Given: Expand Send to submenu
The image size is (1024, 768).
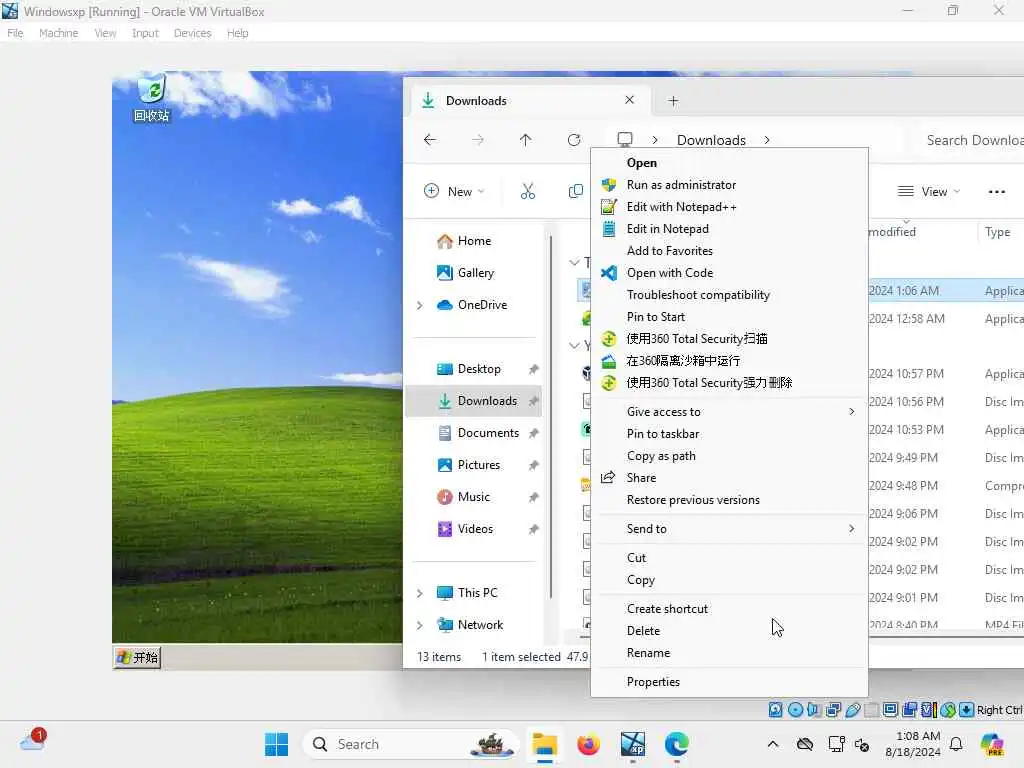Looking at the screenshot, I should pos(729,529).
